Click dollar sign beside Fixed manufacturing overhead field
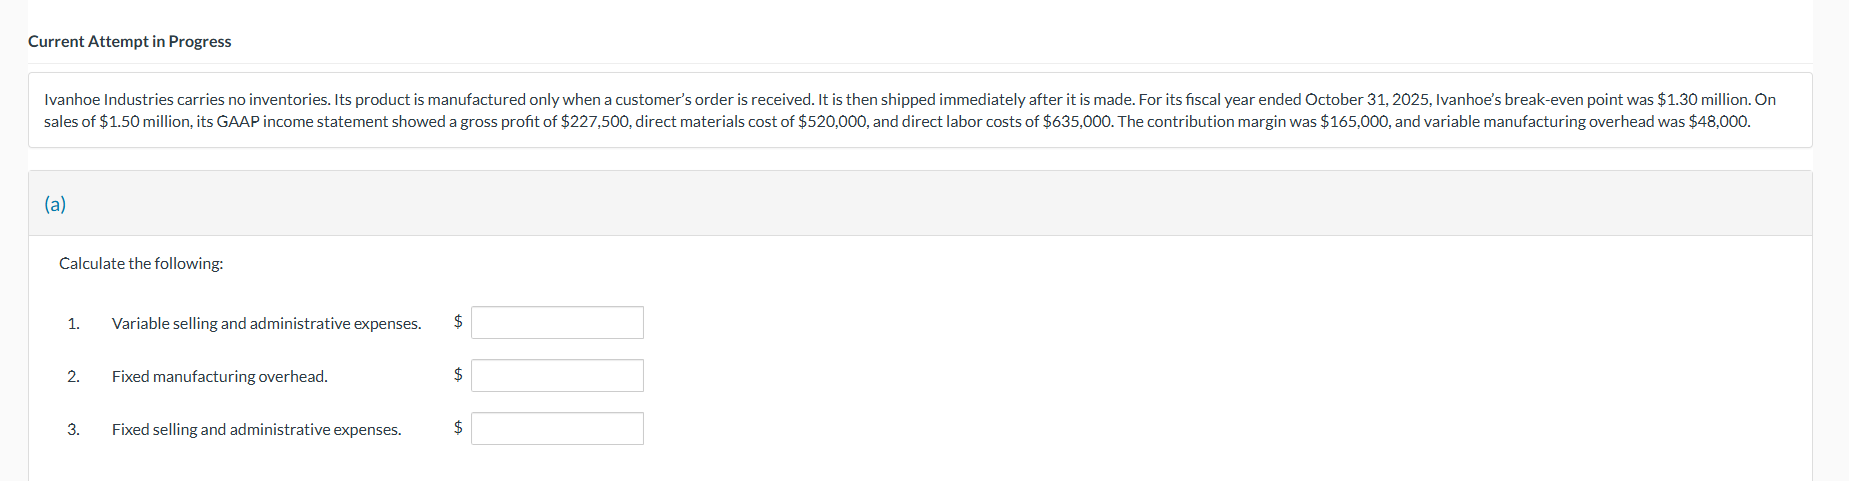The width and height of the screenshot is (1849, 481). click(458, 374)
